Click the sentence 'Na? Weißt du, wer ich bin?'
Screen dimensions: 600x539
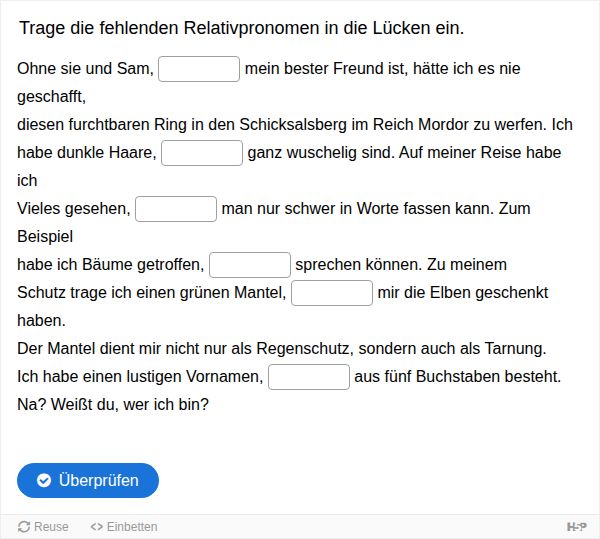[113, 404]
